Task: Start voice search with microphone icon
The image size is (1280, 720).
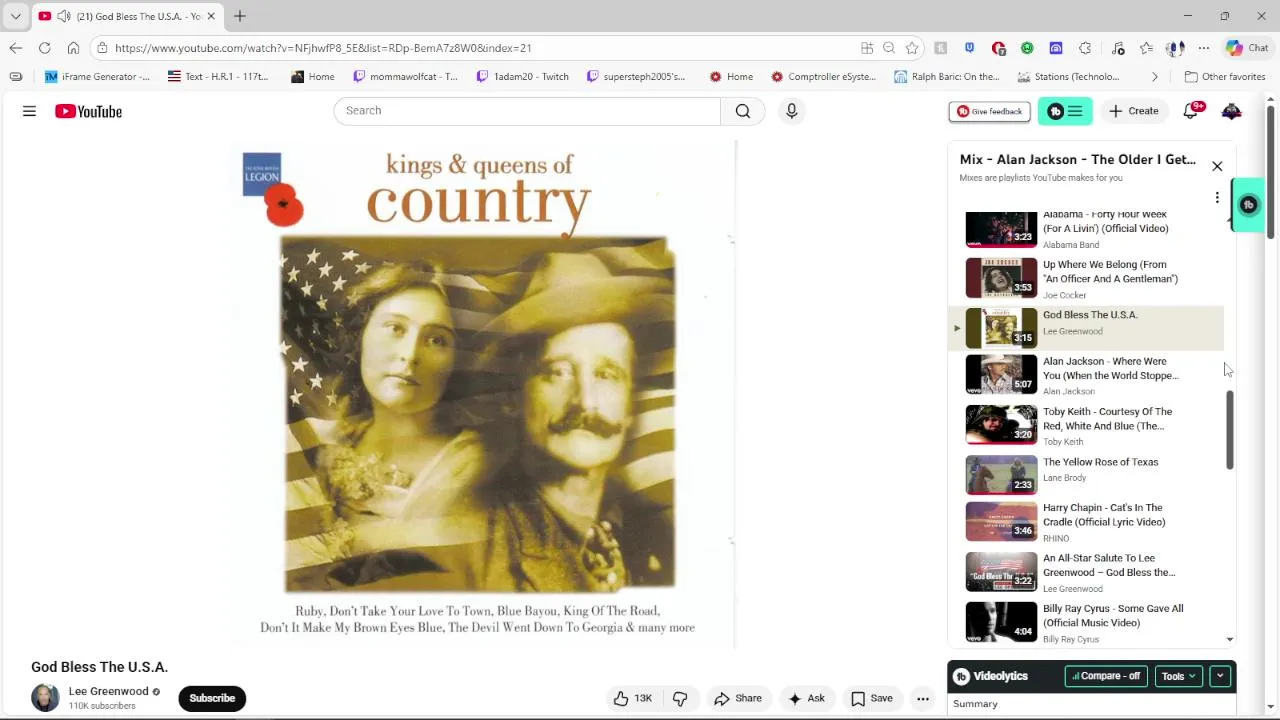Action: coord(791,111)
